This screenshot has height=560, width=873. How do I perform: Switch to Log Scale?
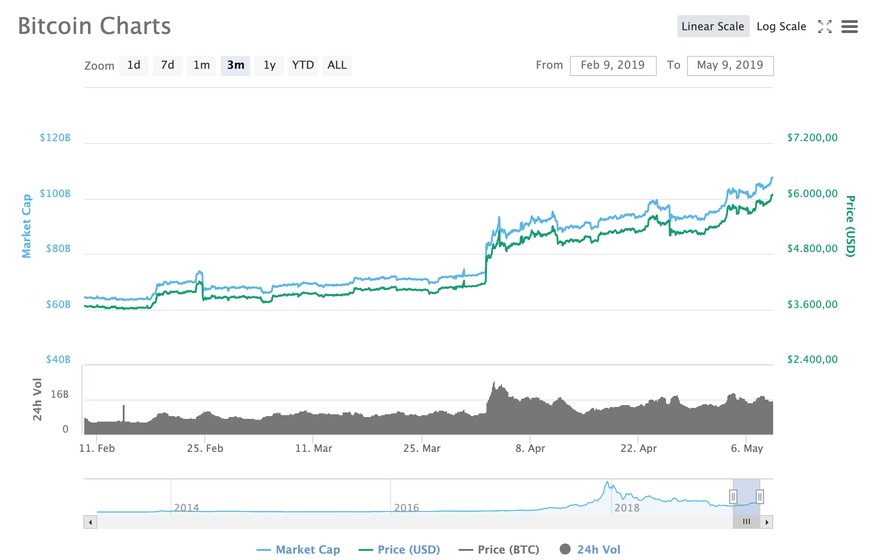(781, 26)
